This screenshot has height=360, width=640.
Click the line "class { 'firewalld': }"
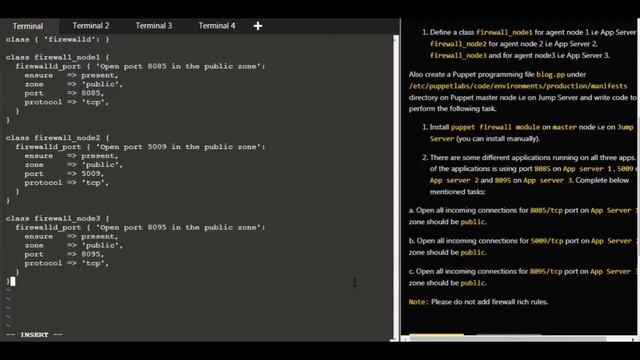click(x=58, y=40)
